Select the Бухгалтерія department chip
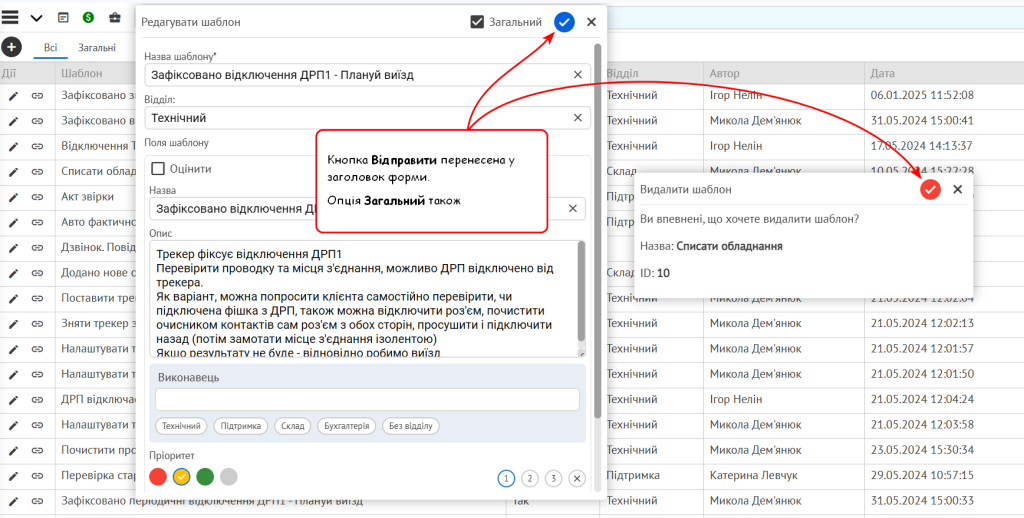This screenshot has height=518, width=1024. coord(346,426)
